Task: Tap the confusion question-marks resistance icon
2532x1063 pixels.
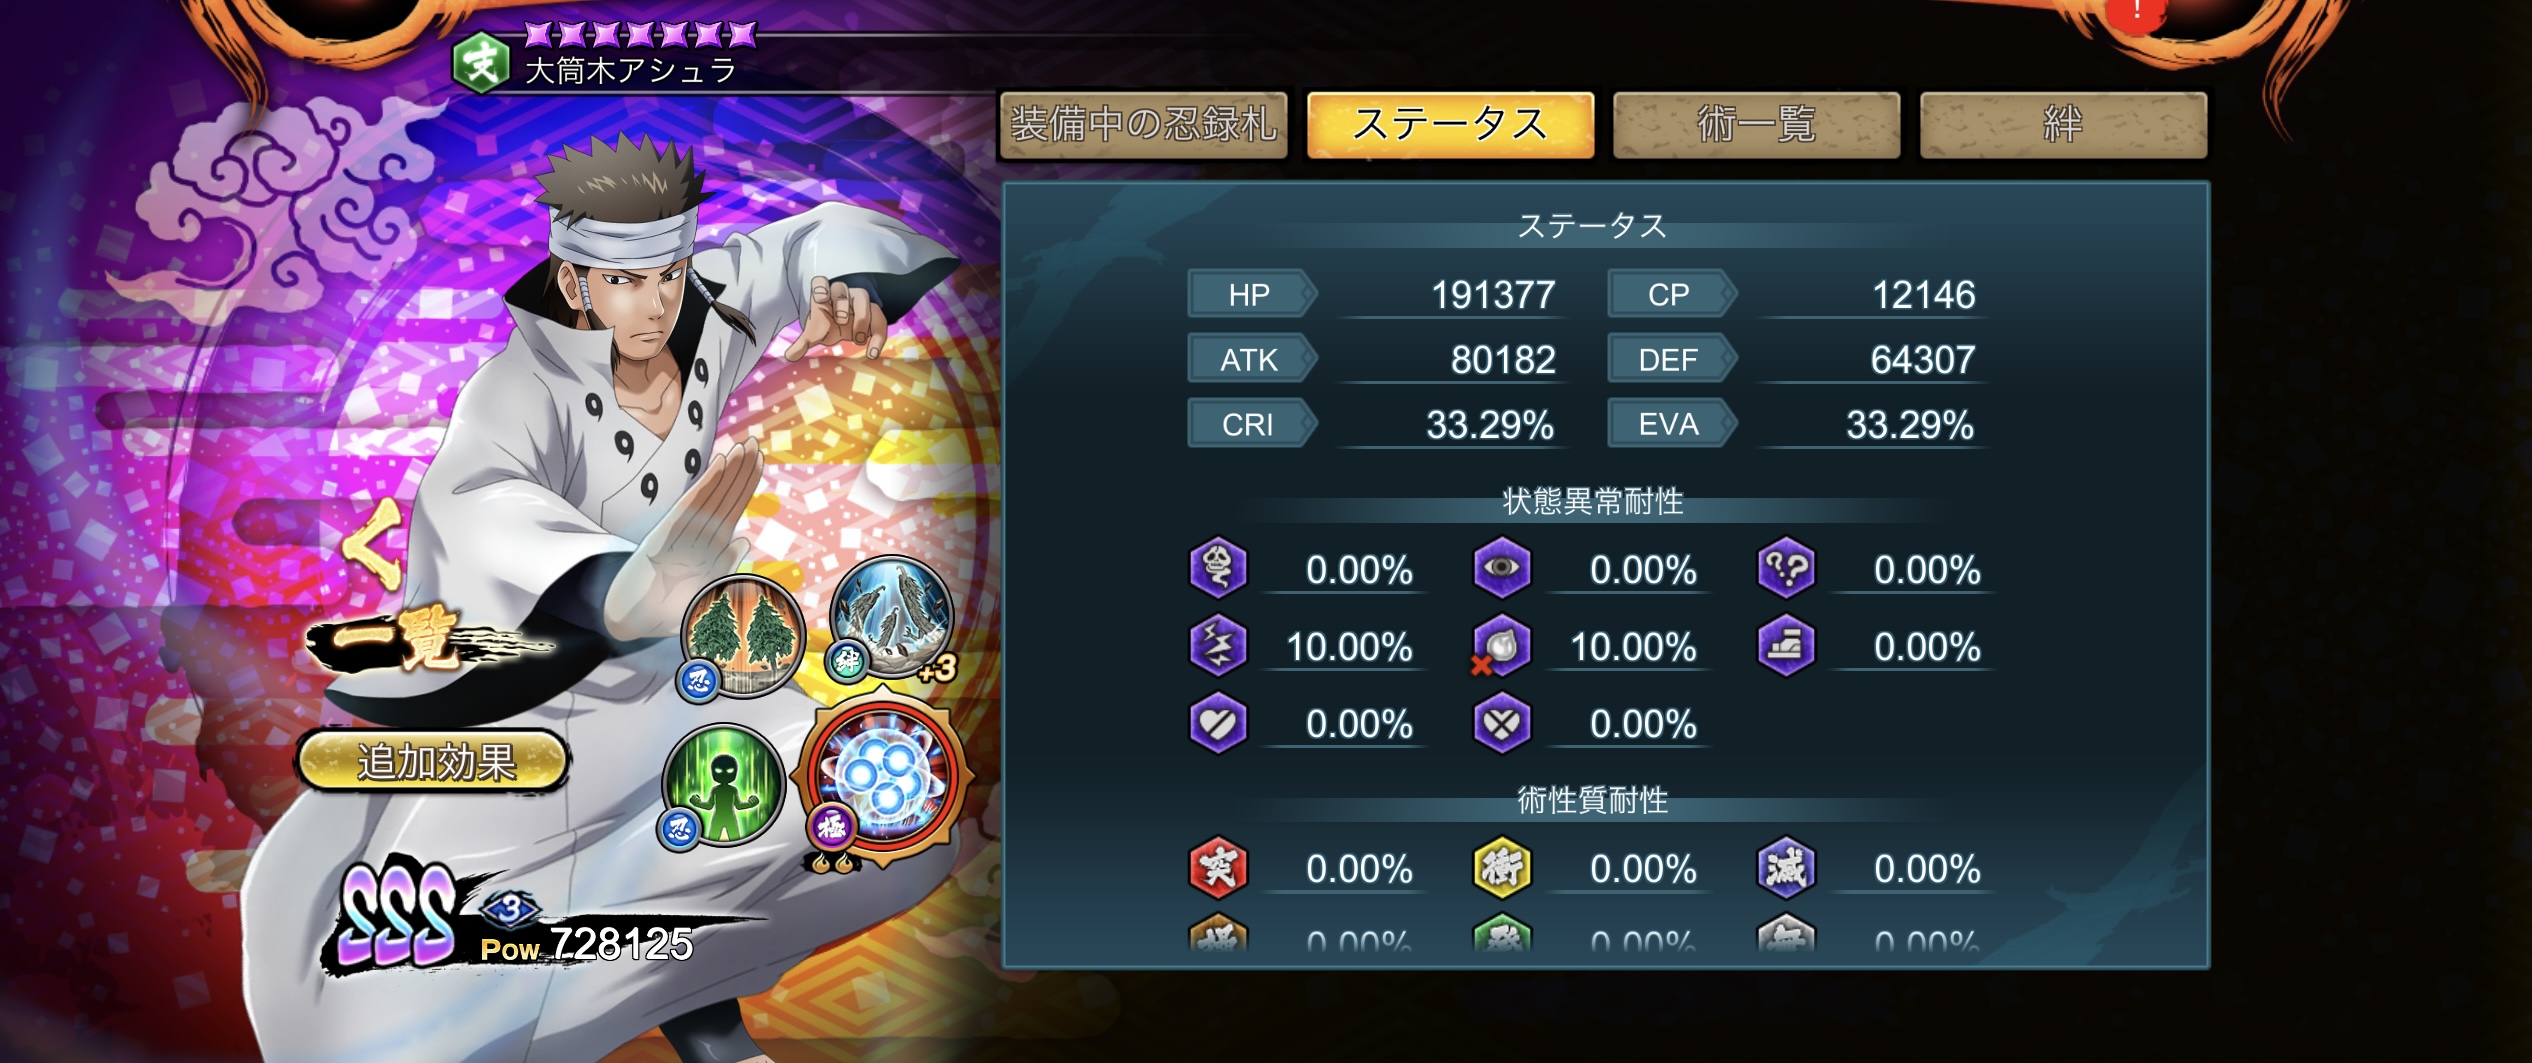Action: (1786, 568)
